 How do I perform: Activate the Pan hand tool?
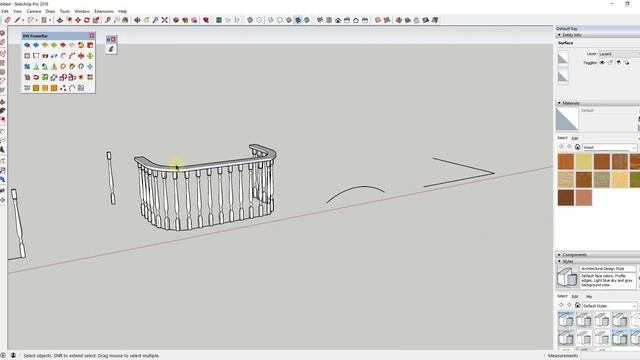click(x=146, y=20)
